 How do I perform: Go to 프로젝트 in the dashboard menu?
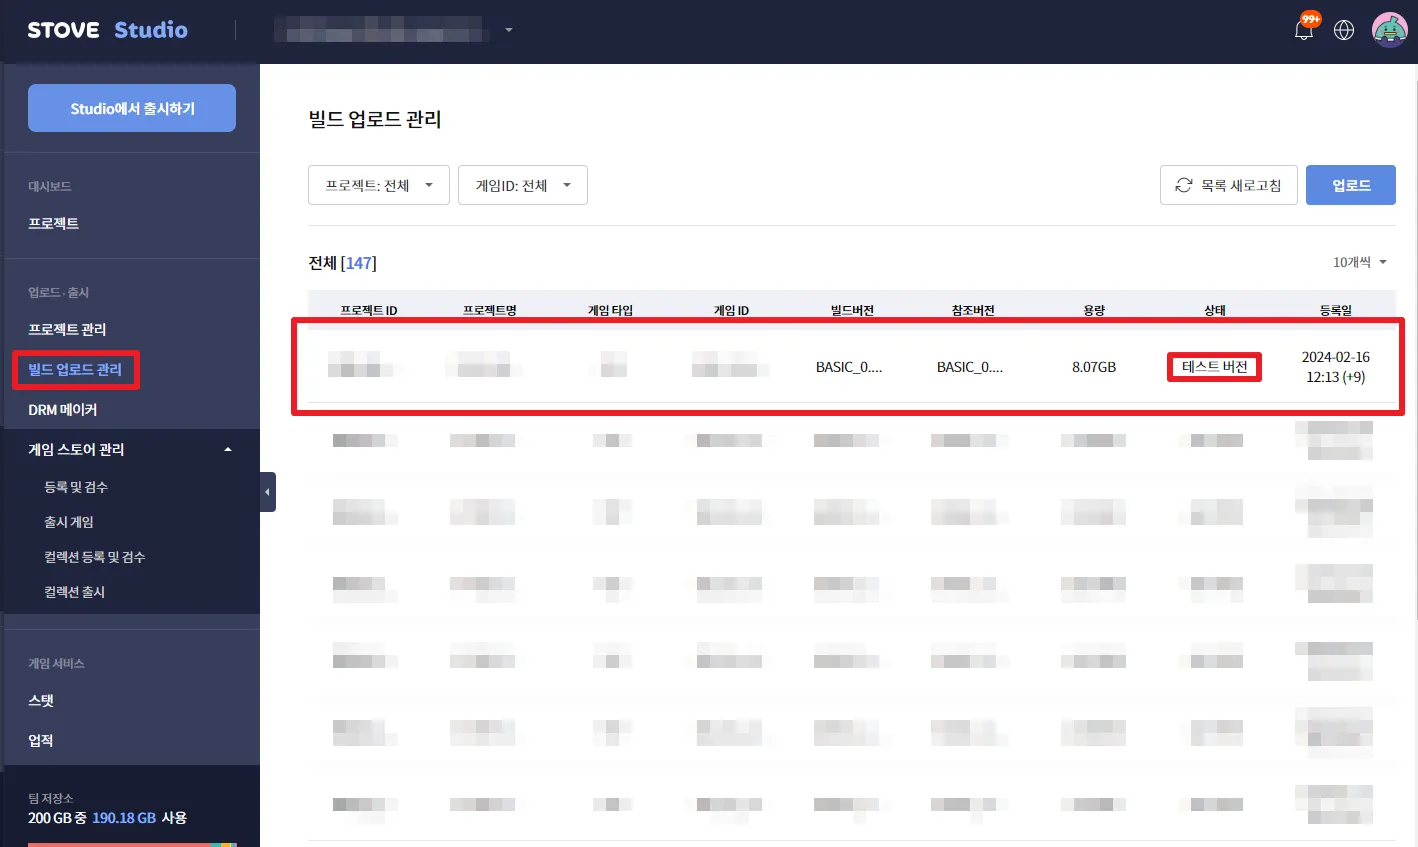pos(54,223)
